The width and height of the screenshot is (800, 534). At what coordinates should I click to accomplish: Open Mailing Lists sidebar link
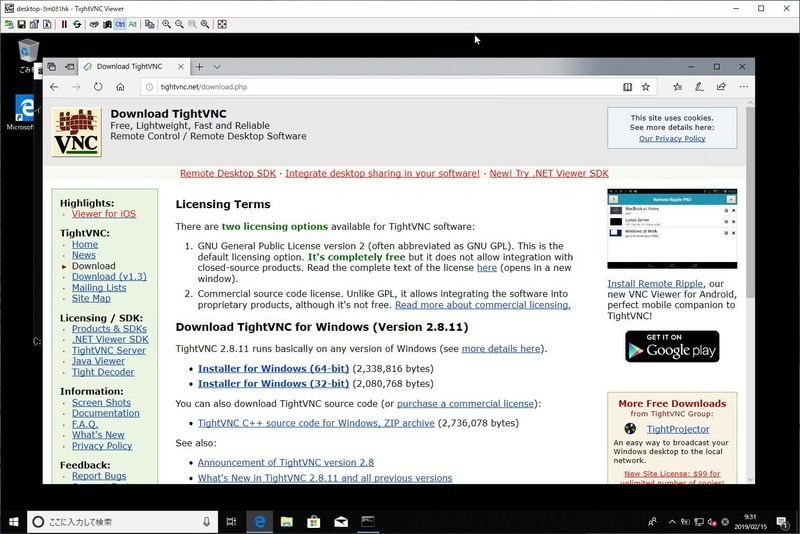99,288
